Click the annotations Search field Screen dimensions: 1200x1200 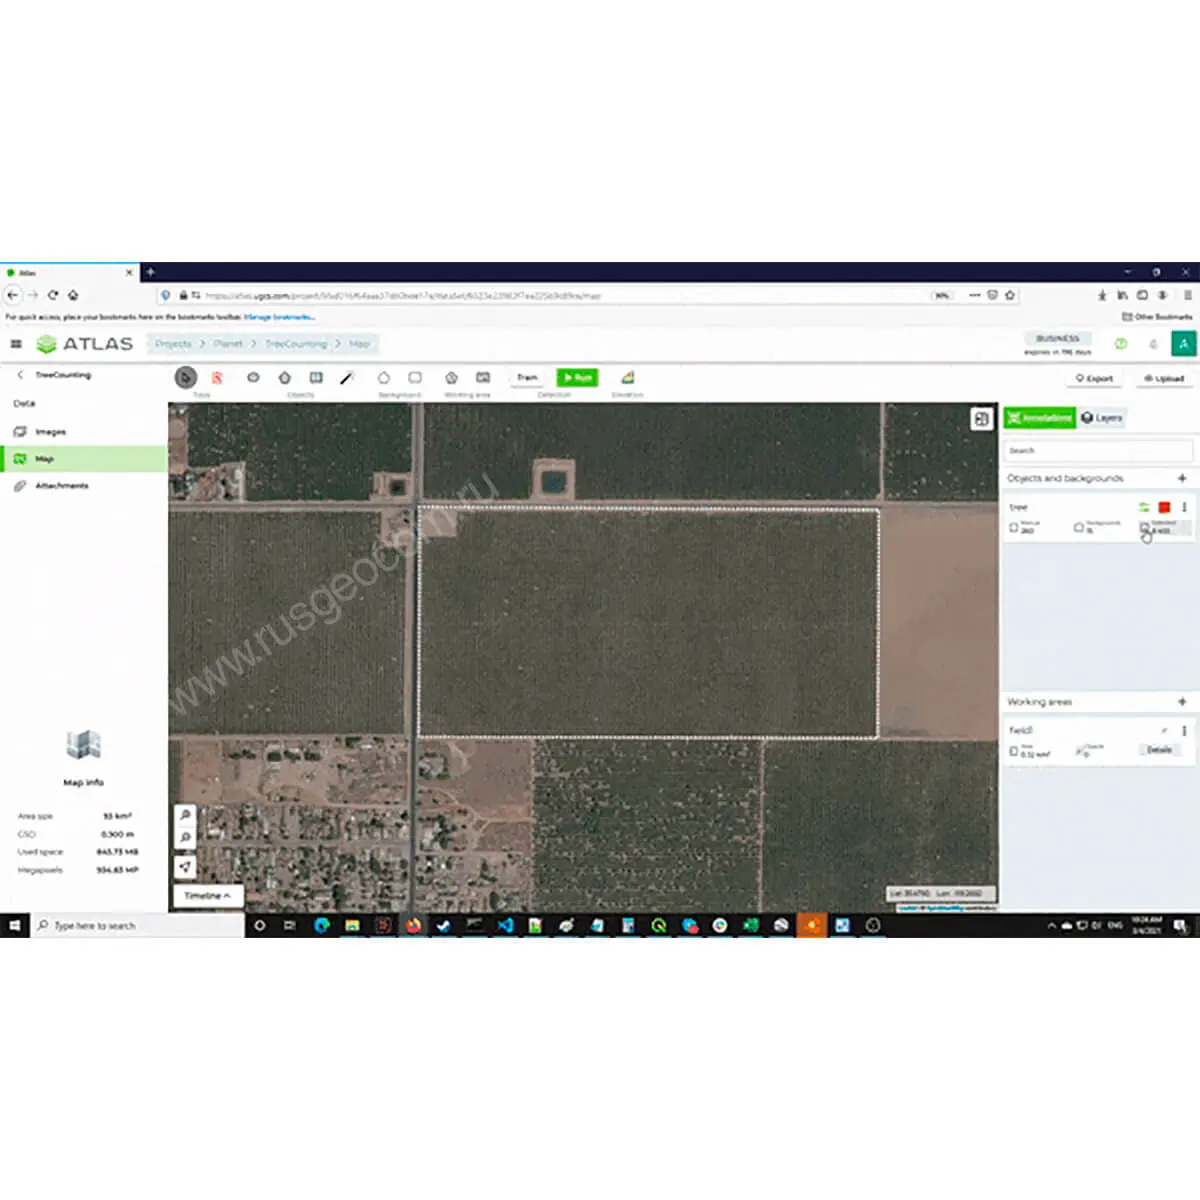point(1097,451)
